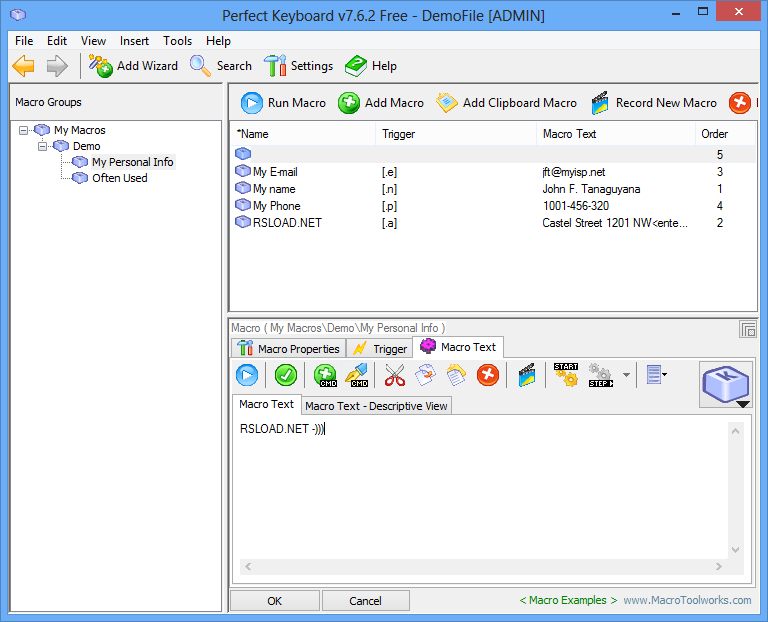Open the text layout options dropdown icon
The image size is (768, 622).
point(656,375)
